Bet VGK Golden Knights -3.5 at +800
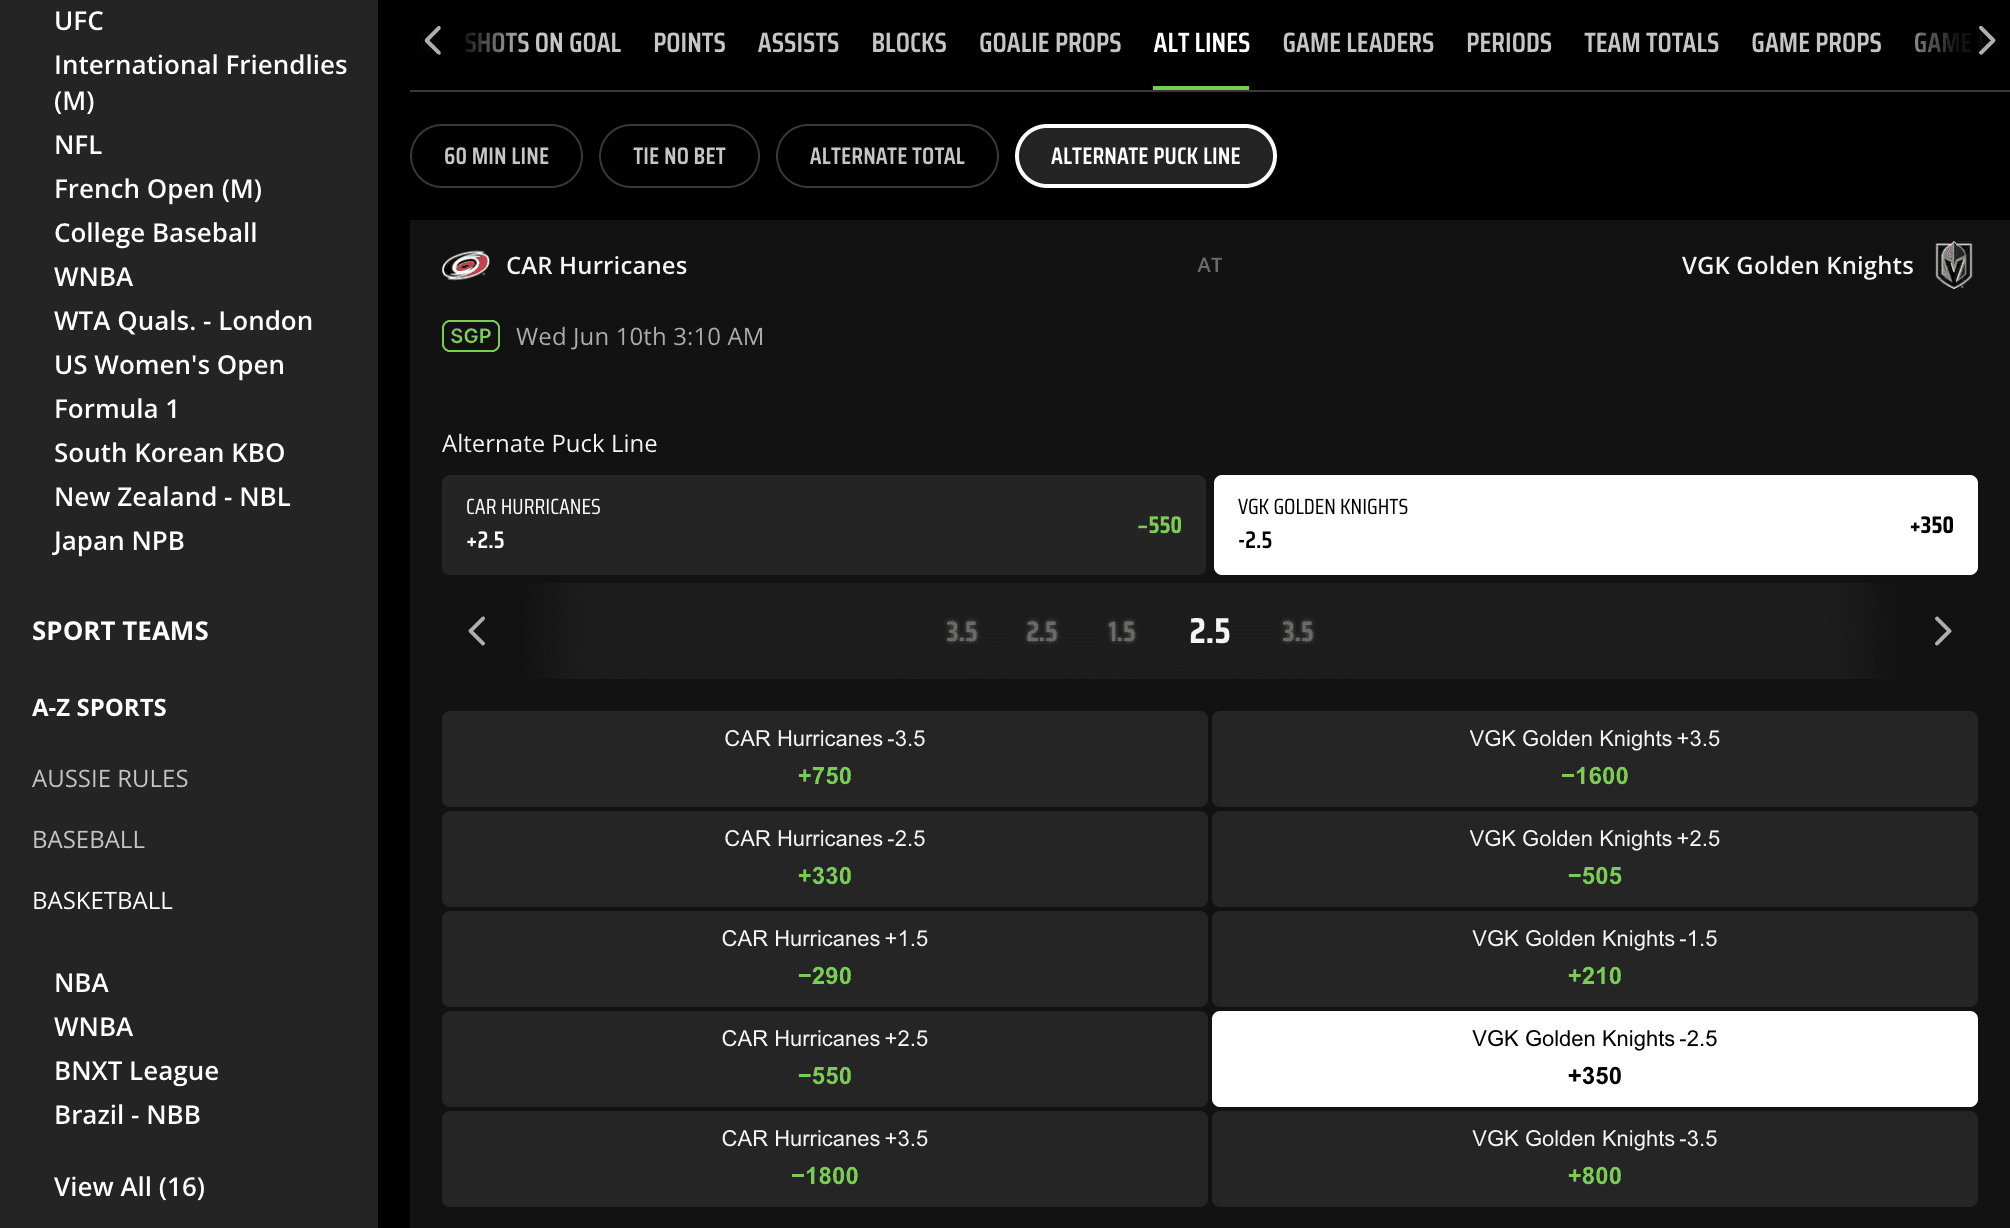 [x=1595, y=1159]
